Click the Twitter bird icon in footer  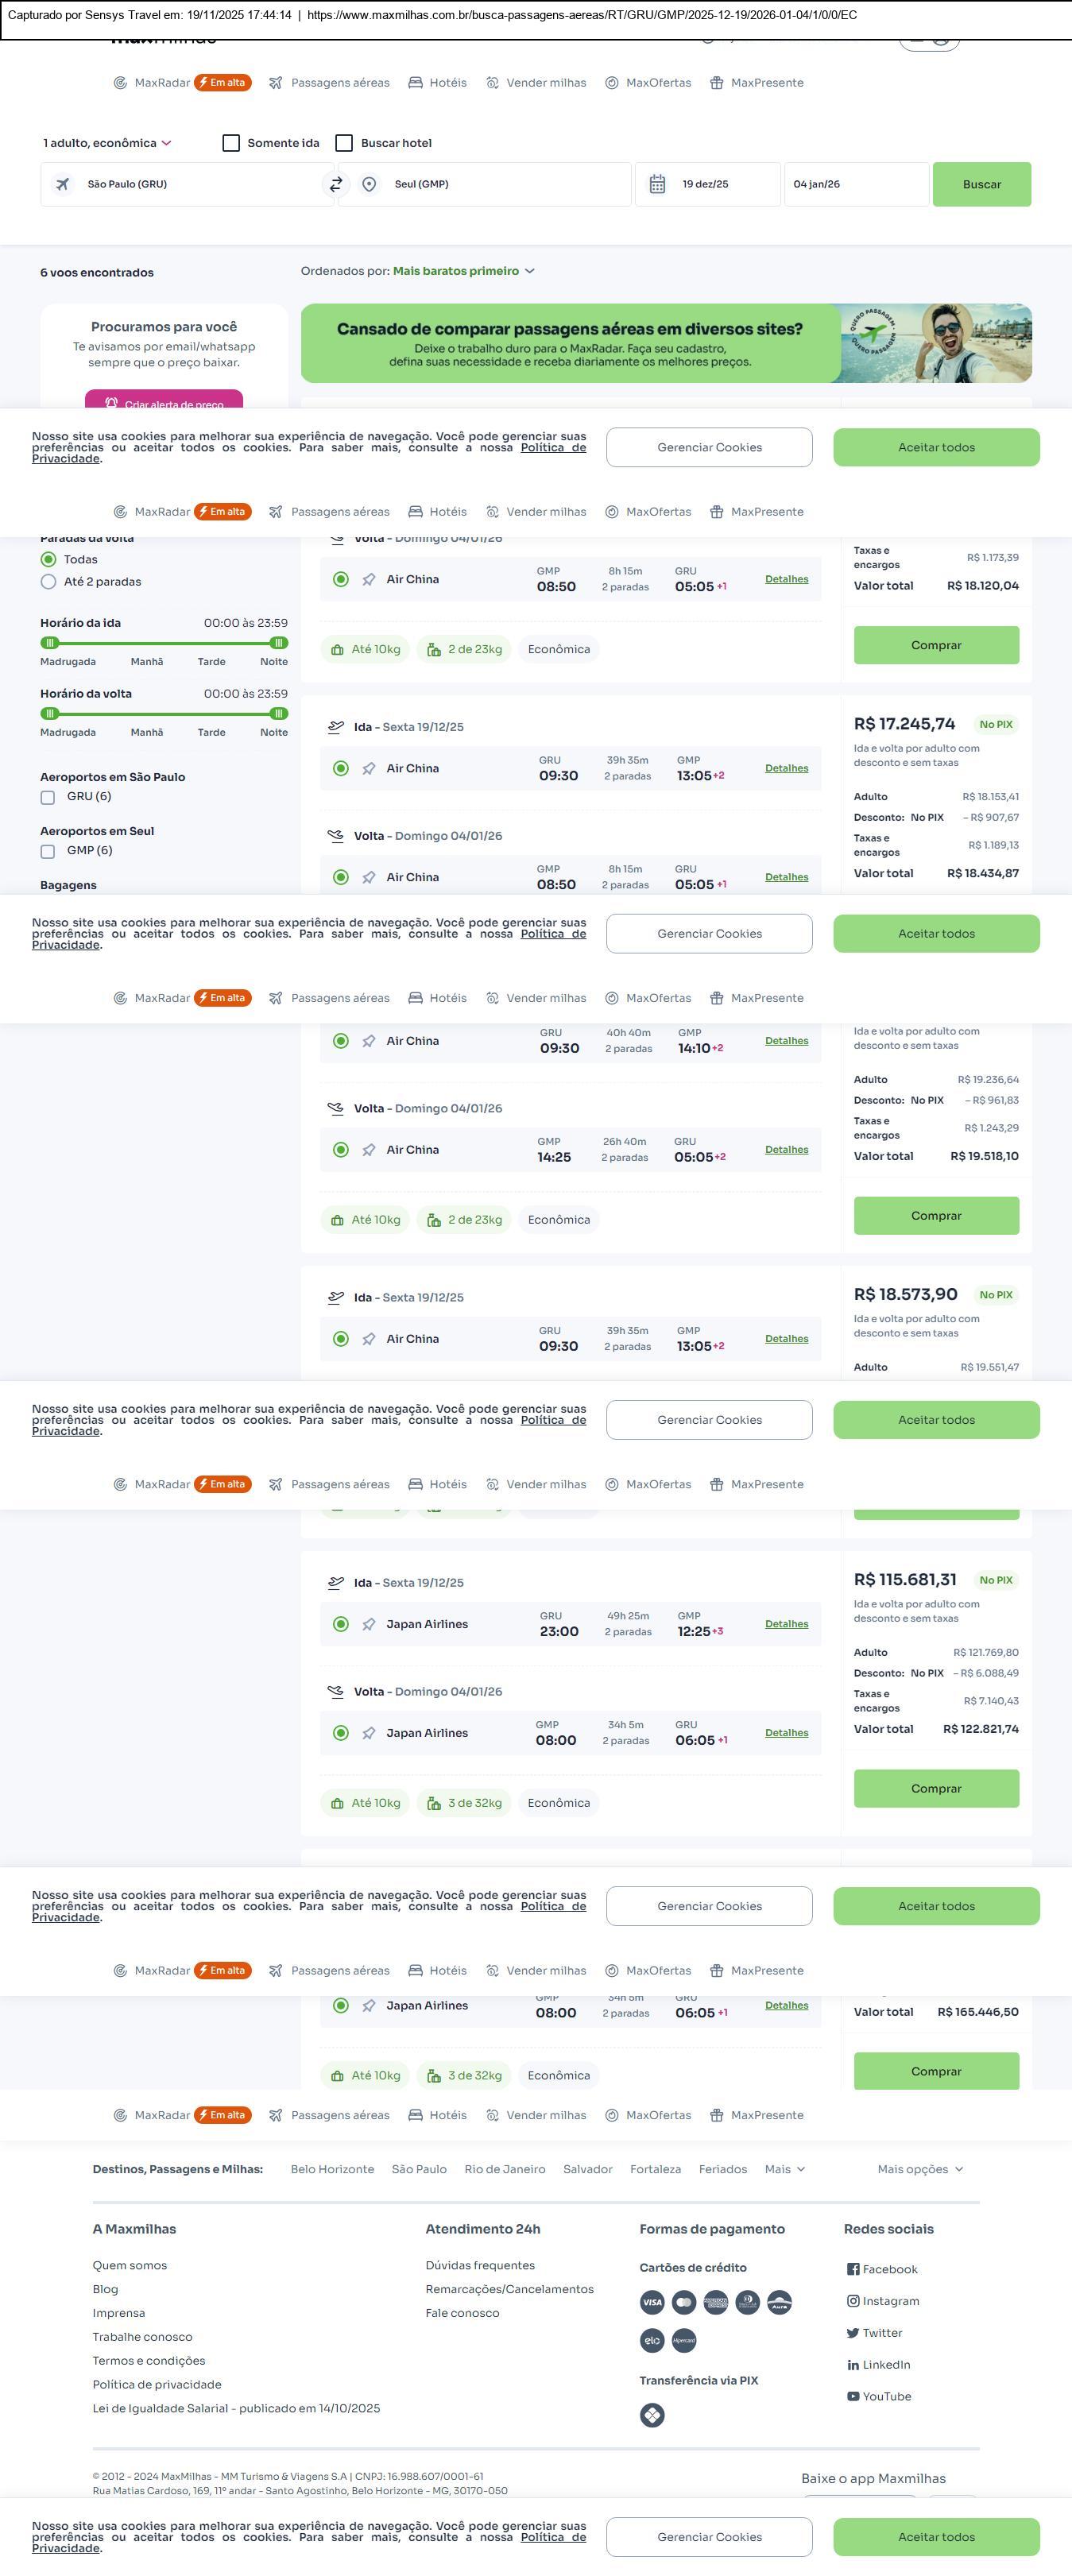point(853,2333)
